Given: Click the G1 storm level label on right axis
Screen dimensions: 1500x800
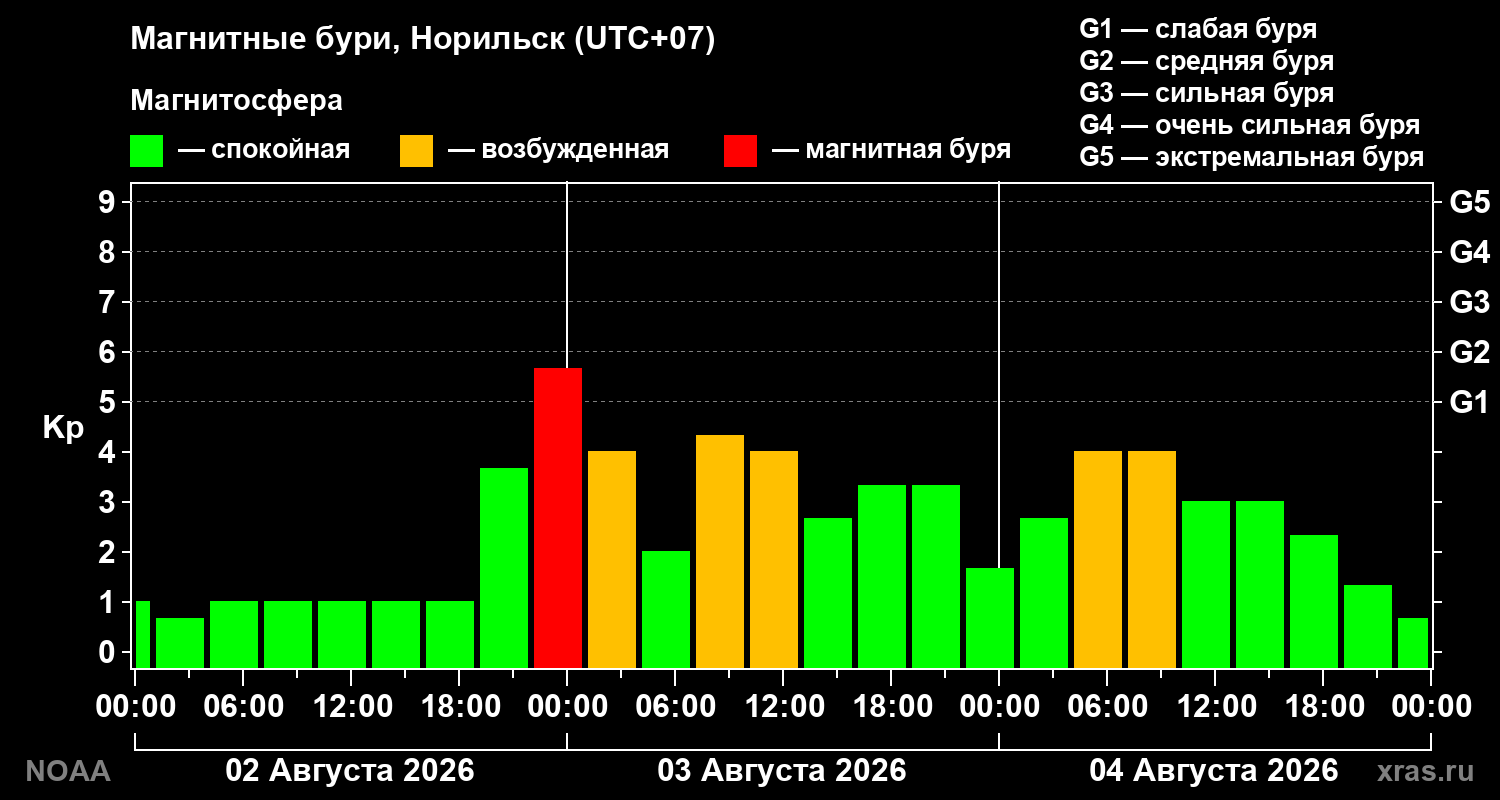Looking at the screenshot, I should (x=1469, y=402).
